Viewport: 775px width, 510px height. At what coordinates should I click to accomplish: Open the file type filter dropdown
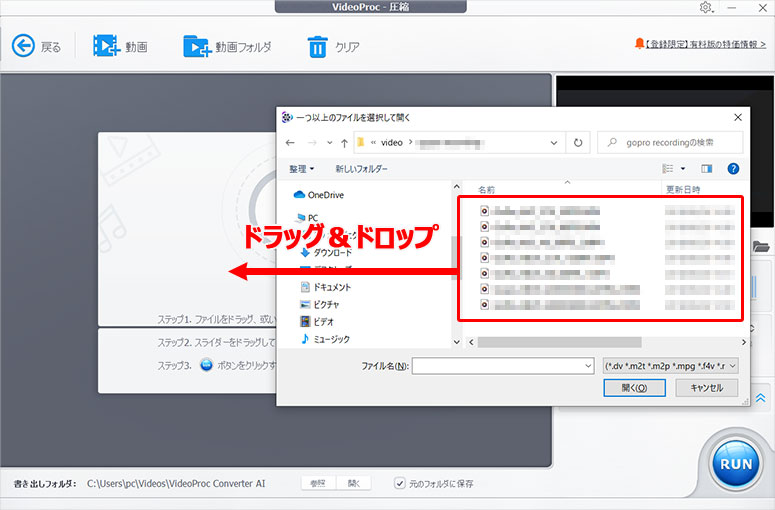[671, 366]
